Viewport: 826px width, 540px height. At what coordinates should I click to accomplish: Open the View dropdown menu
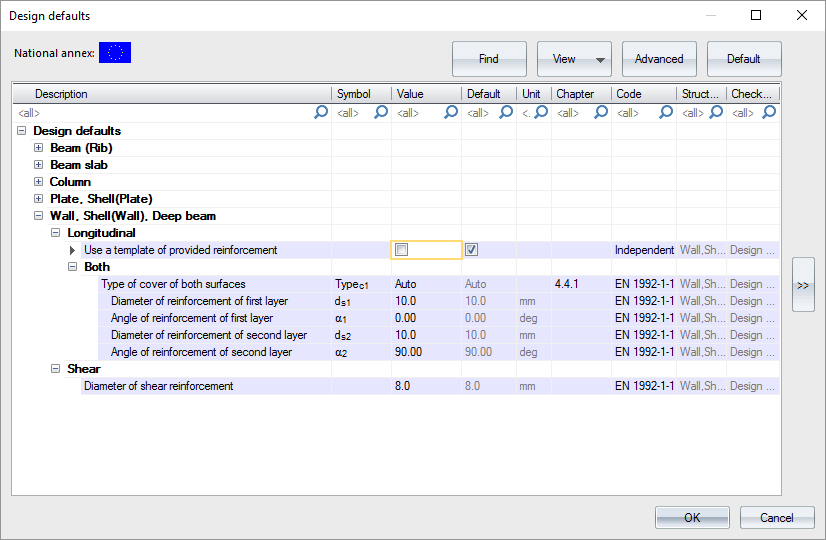pyautogui.click(x=574, y=59)
